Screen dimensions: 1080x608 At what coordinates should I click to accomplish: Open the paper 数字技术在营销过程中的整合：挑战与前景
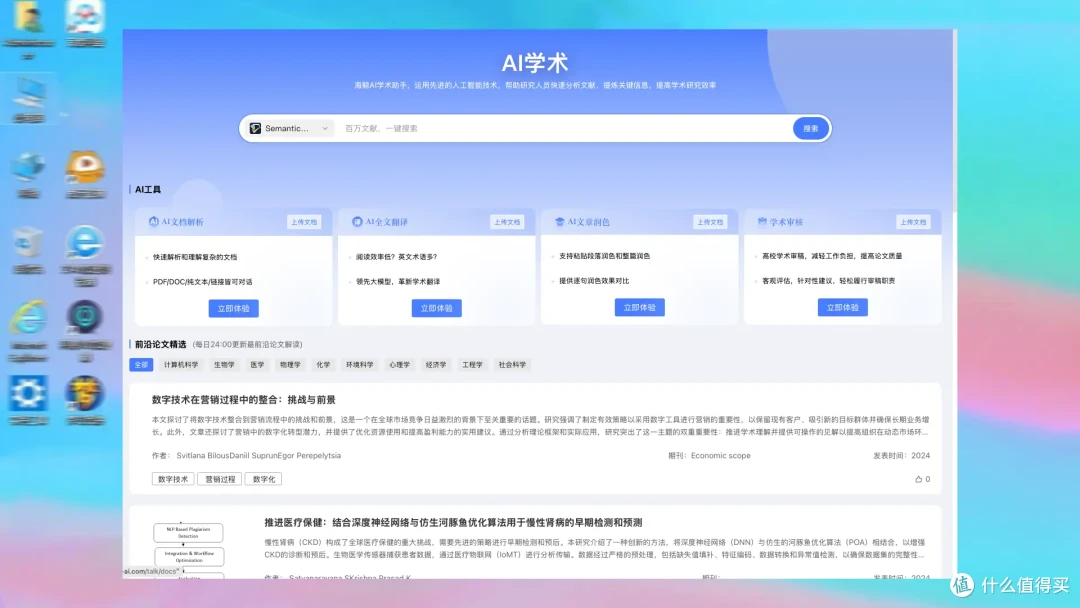coord(244,400)
